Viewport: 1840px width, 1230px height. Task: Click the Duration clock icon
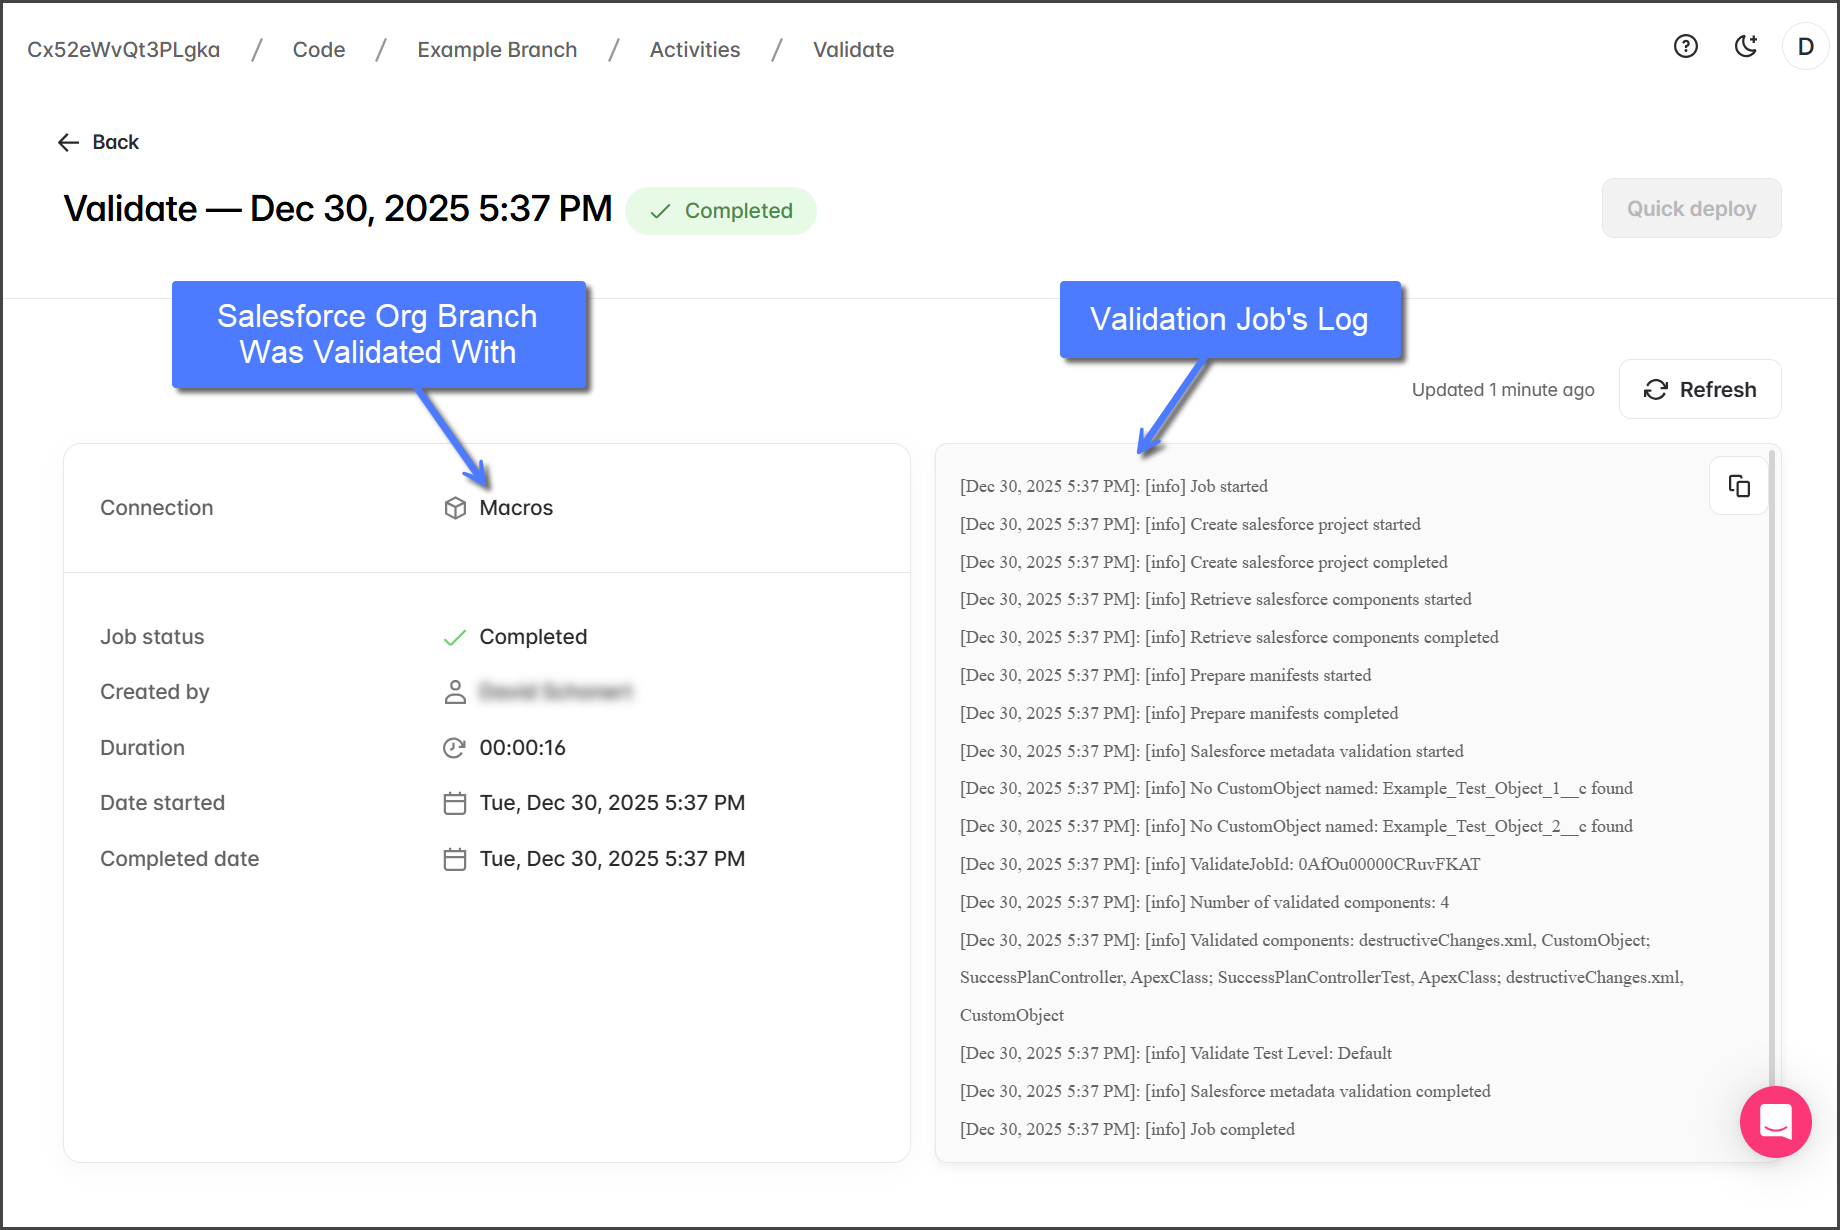tap(455, 748)
